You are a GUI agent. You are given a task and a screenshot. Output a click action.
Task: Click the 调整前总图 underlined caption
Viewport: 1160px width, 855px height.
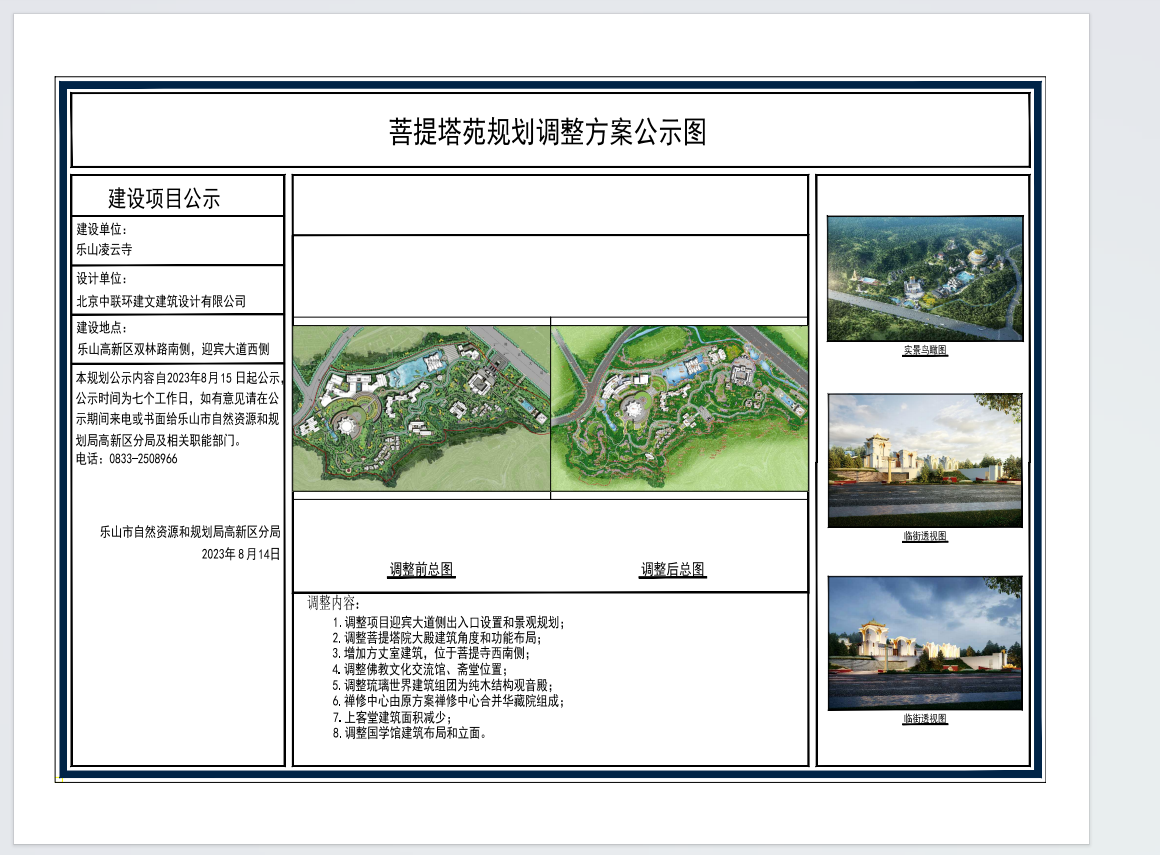pos(422,570)
